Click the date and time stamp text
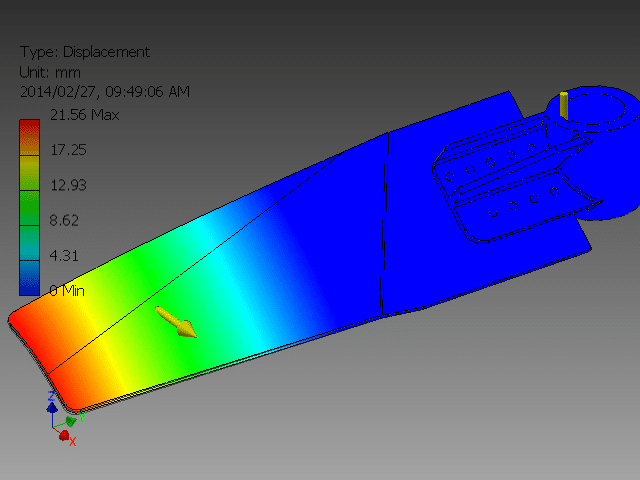The width and height of the screenshot is (640, 480). click(x=105, y=91)
